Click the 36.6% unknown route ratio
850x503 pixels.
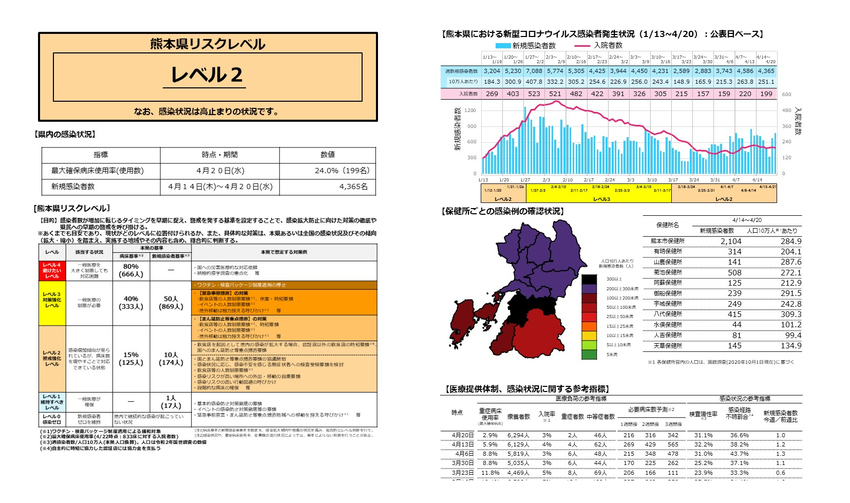(739, 435)
